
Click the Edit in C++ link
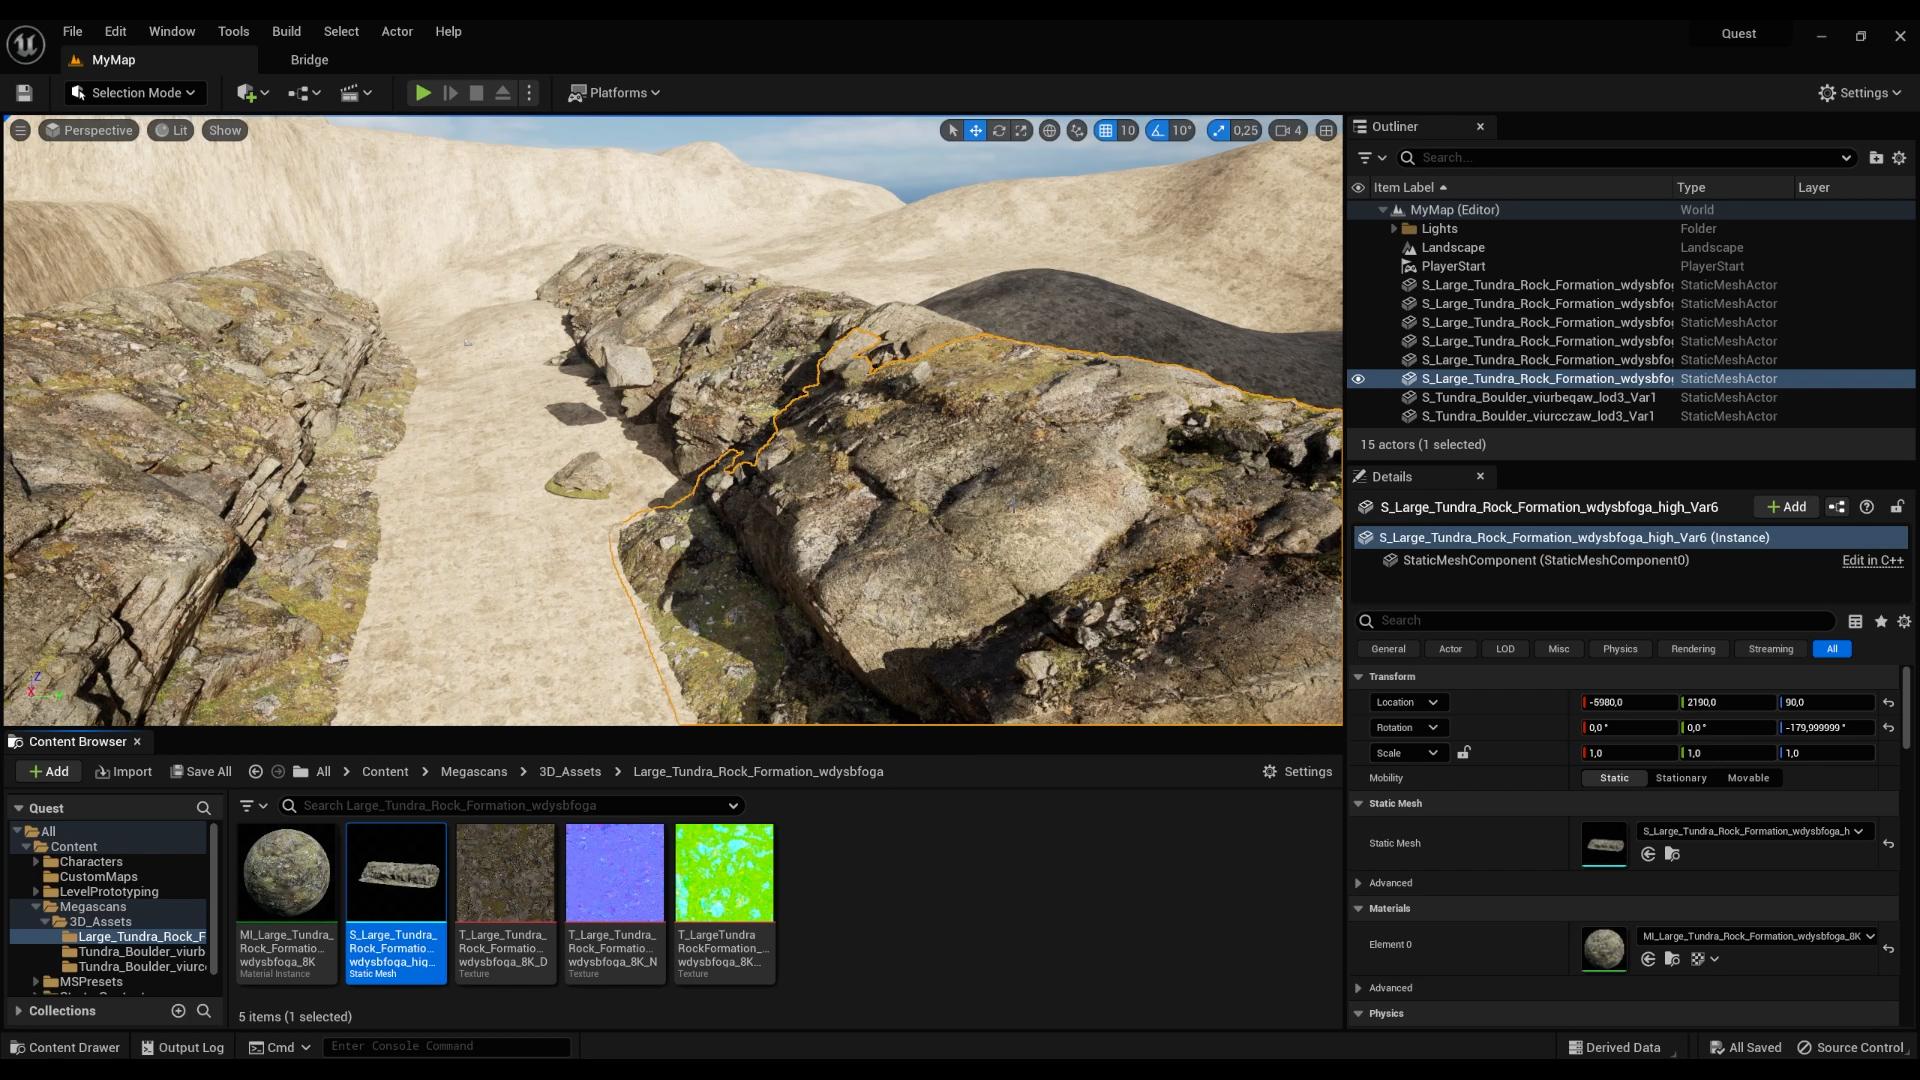pos(1871,560)
